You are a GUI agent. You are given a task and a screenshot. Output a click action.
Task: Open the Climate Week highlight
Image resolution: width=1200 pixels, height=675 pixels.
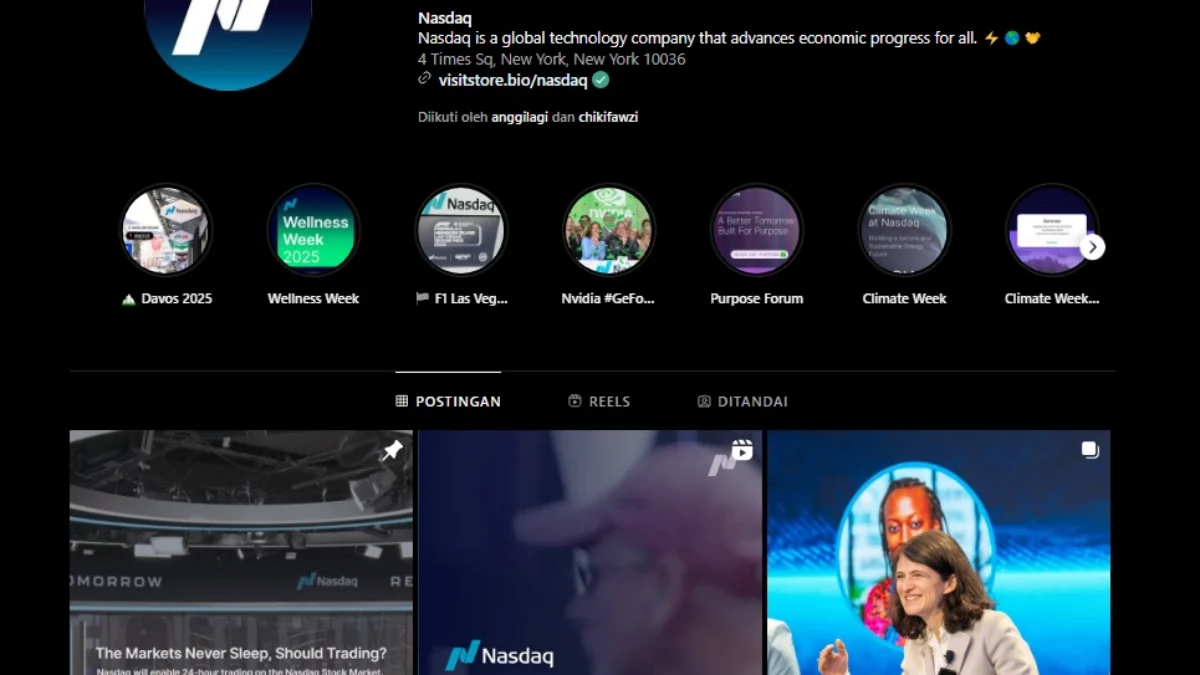905,229
